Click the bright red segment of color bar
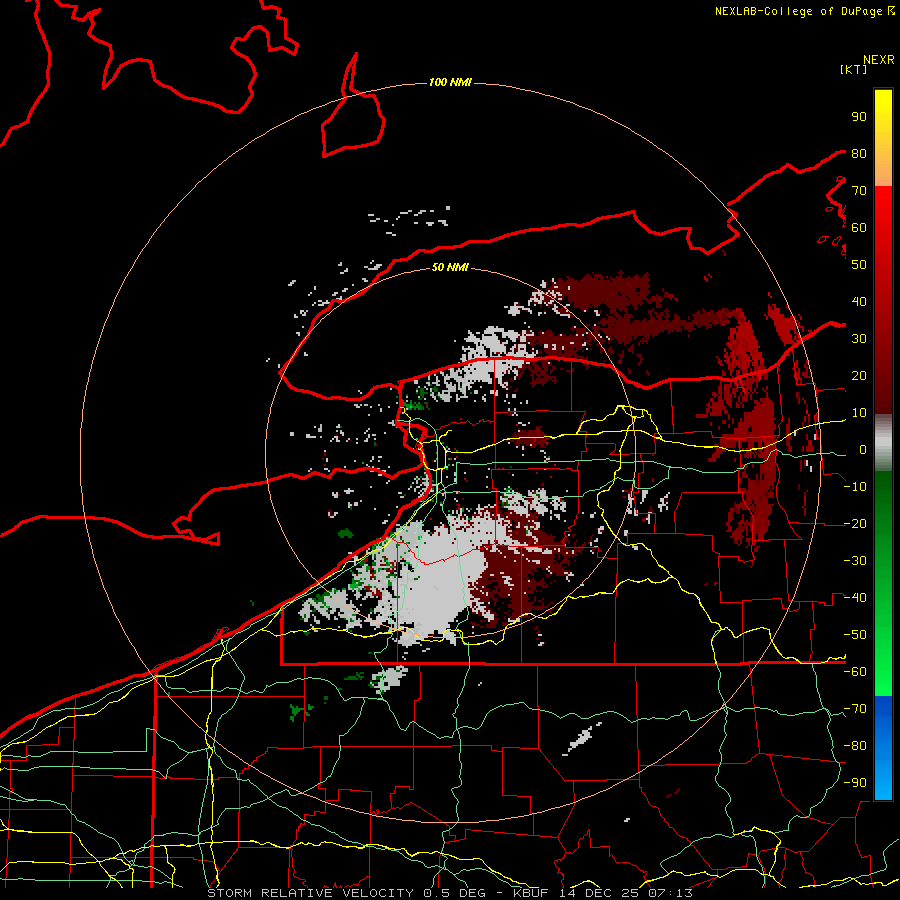The image size is (900, 900). tap(883, 230)
